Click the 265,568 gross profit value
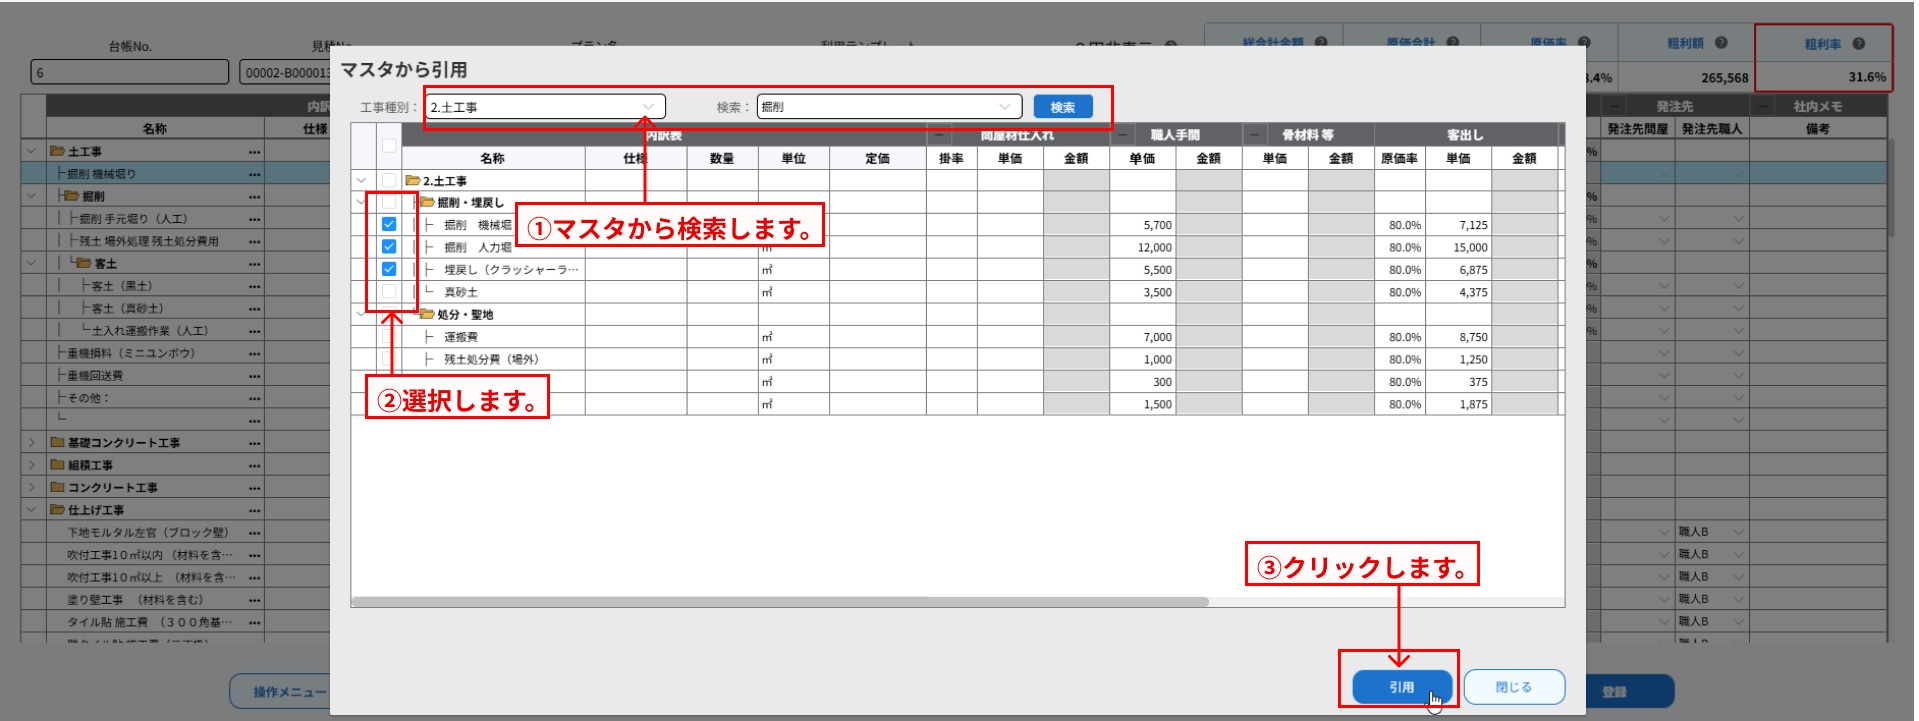The height and width of the screenshot is (721, 1919). [x=1724, y=77]
